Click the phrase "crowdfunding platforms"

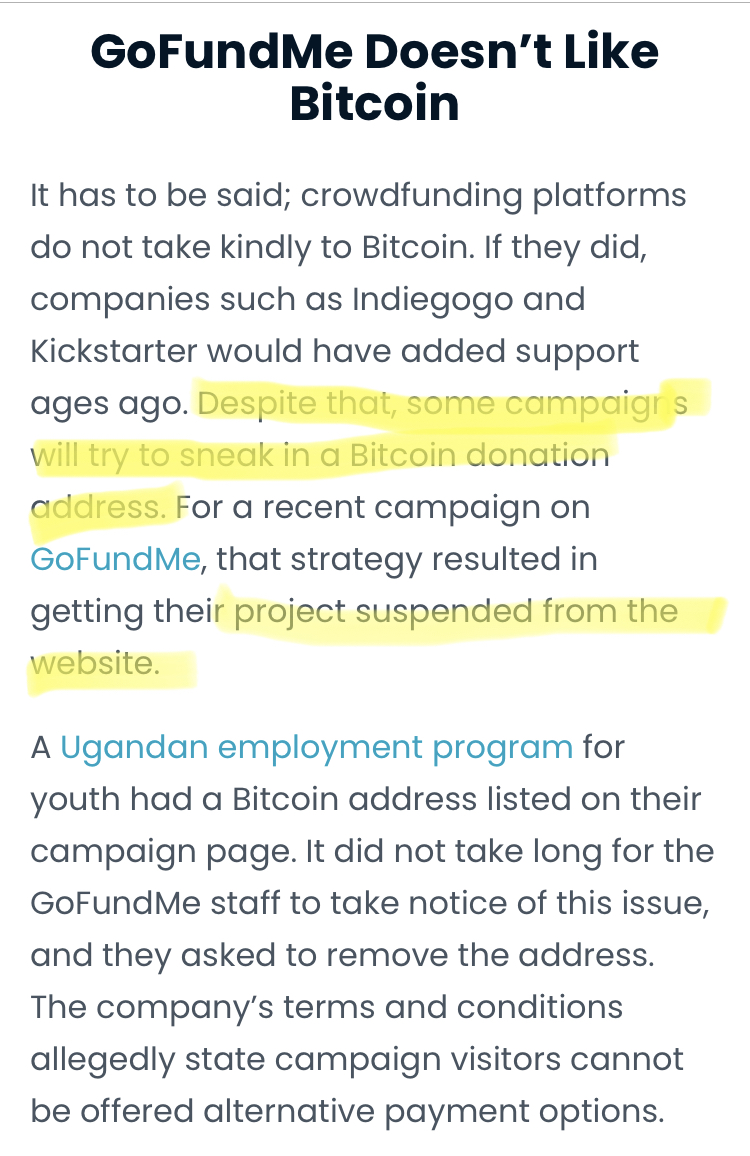click(493, 196)
